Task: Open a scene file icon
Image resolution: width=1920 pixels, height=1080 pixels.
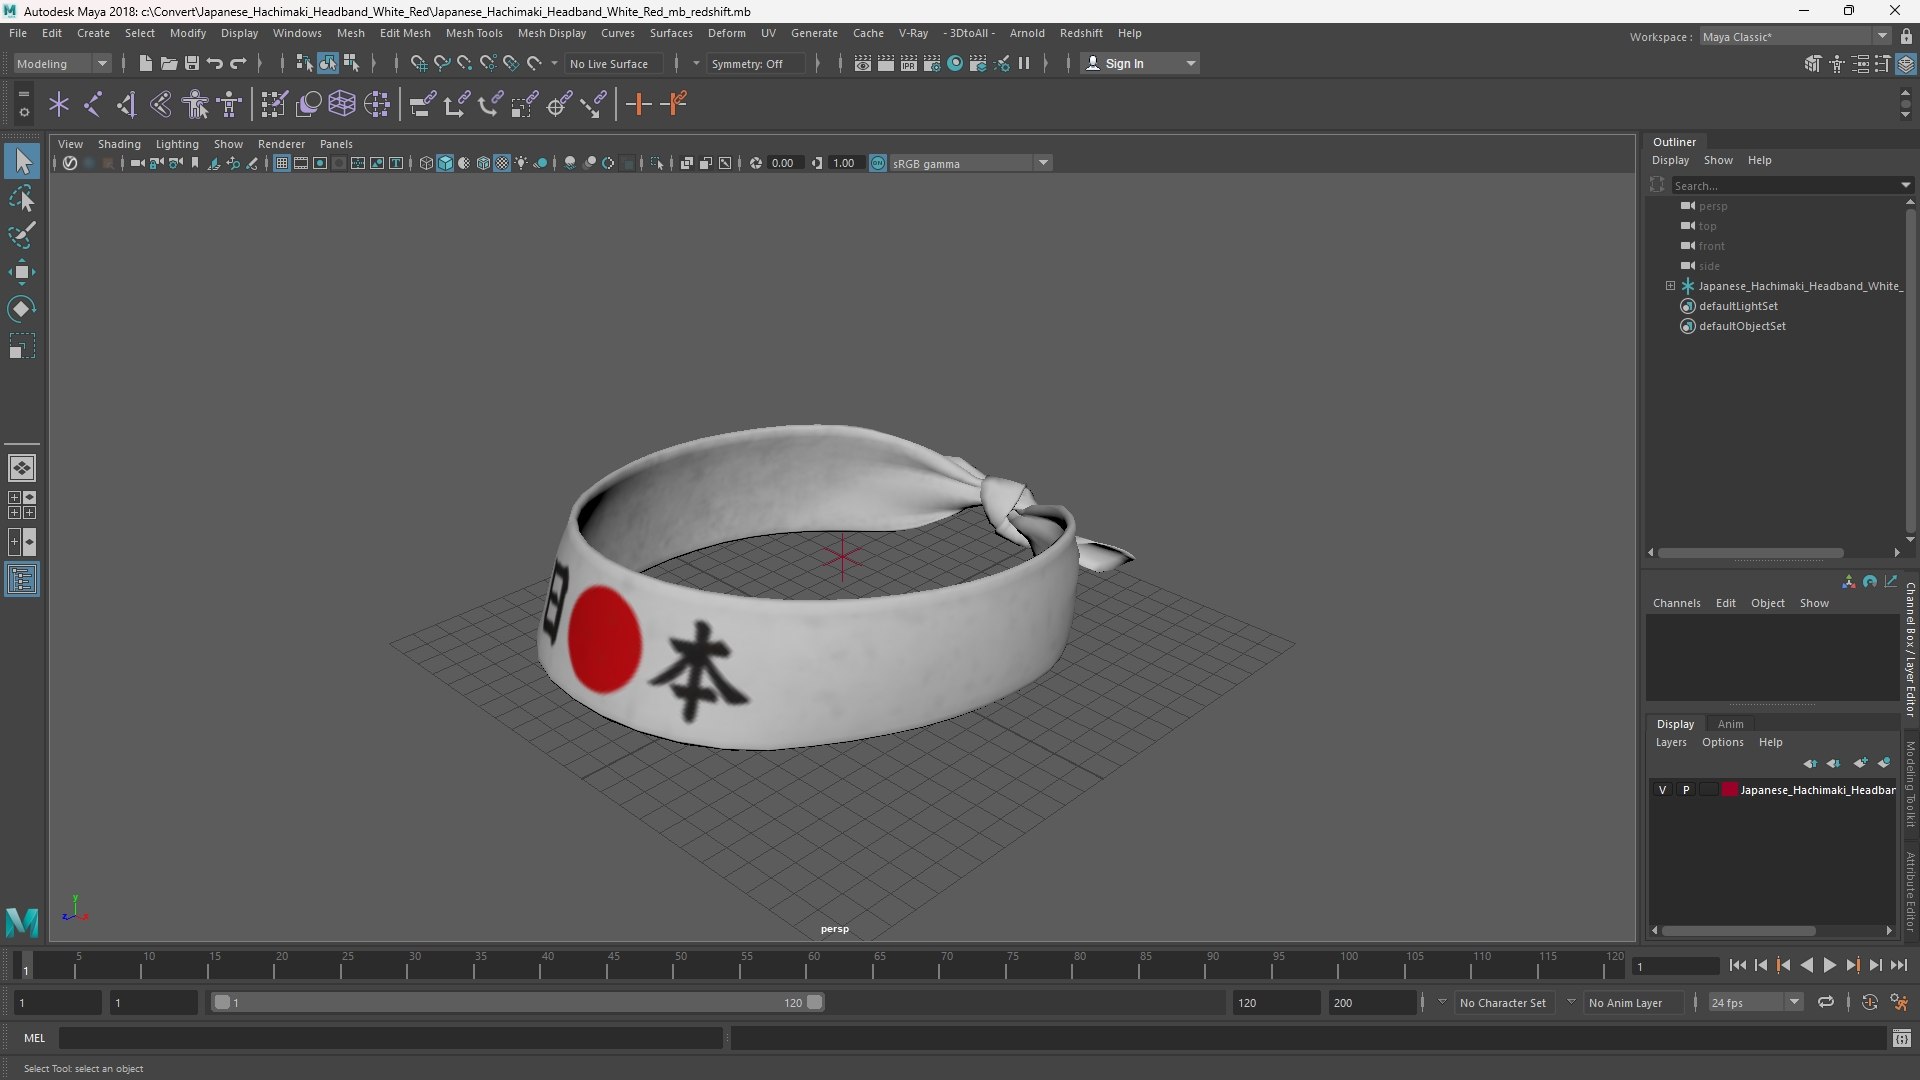Action: pyautogui.click(x=169, y=63)
